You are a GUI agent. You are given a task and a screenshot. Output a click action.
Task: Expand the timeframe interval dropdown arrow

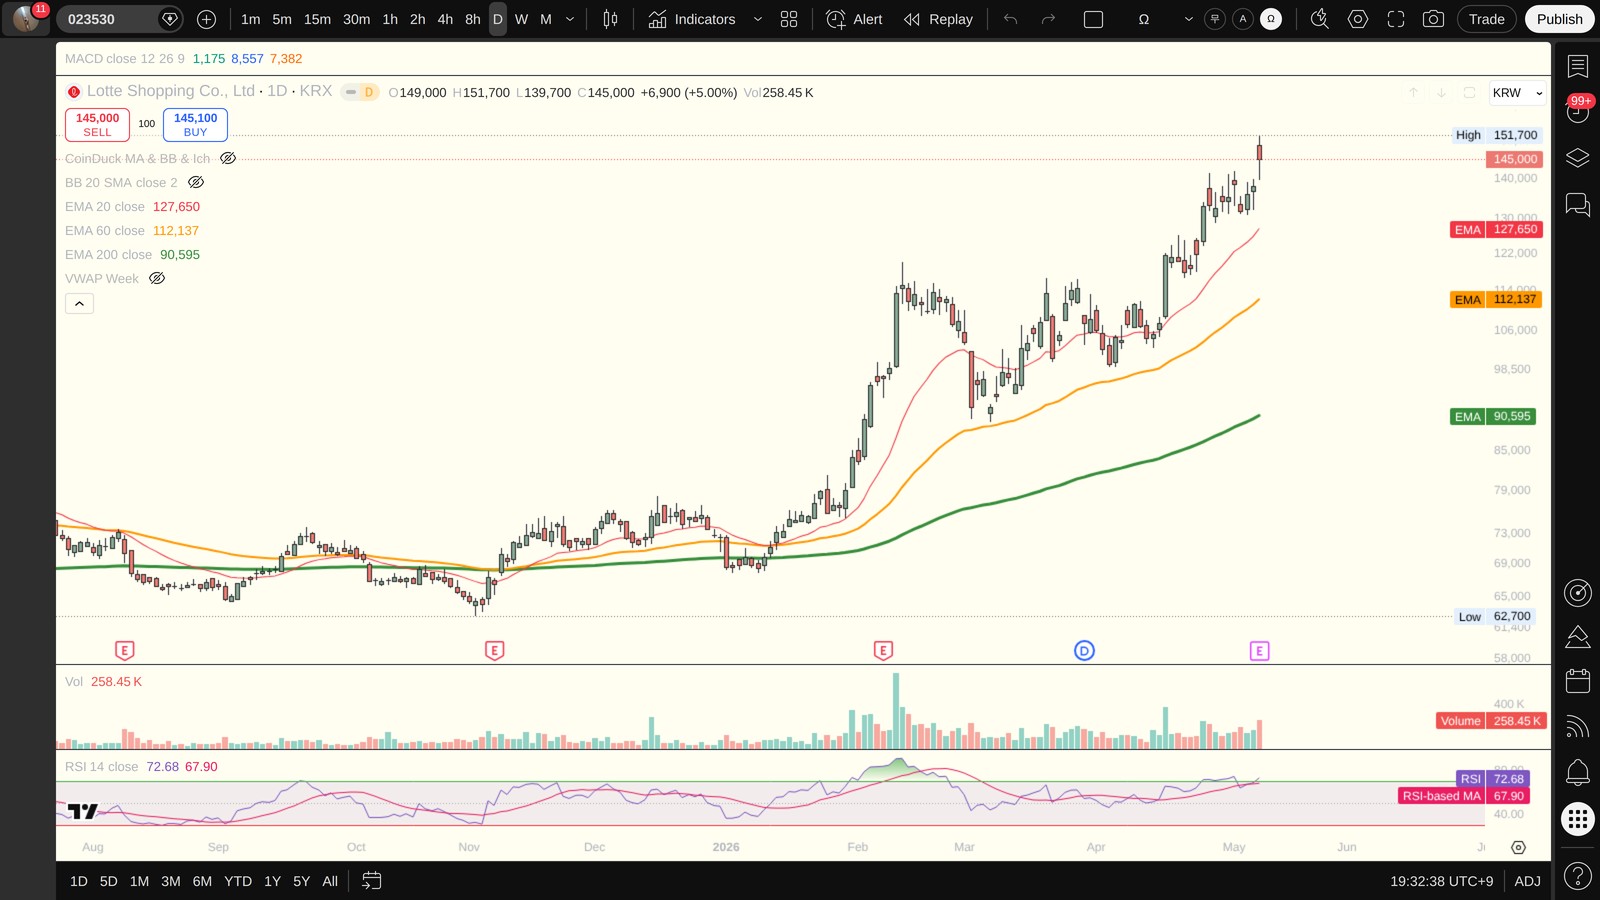(570, 19)
